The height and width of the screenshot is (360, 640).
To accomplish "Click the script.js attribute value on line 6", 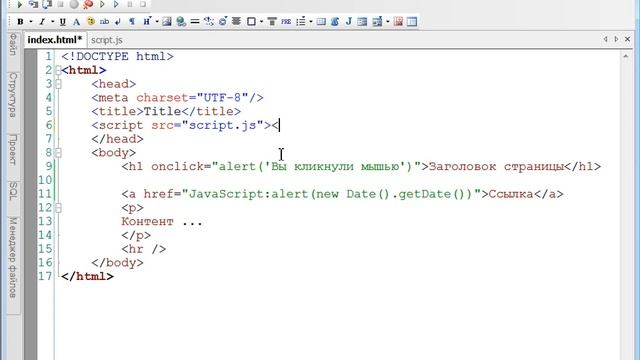I will 222,125.
